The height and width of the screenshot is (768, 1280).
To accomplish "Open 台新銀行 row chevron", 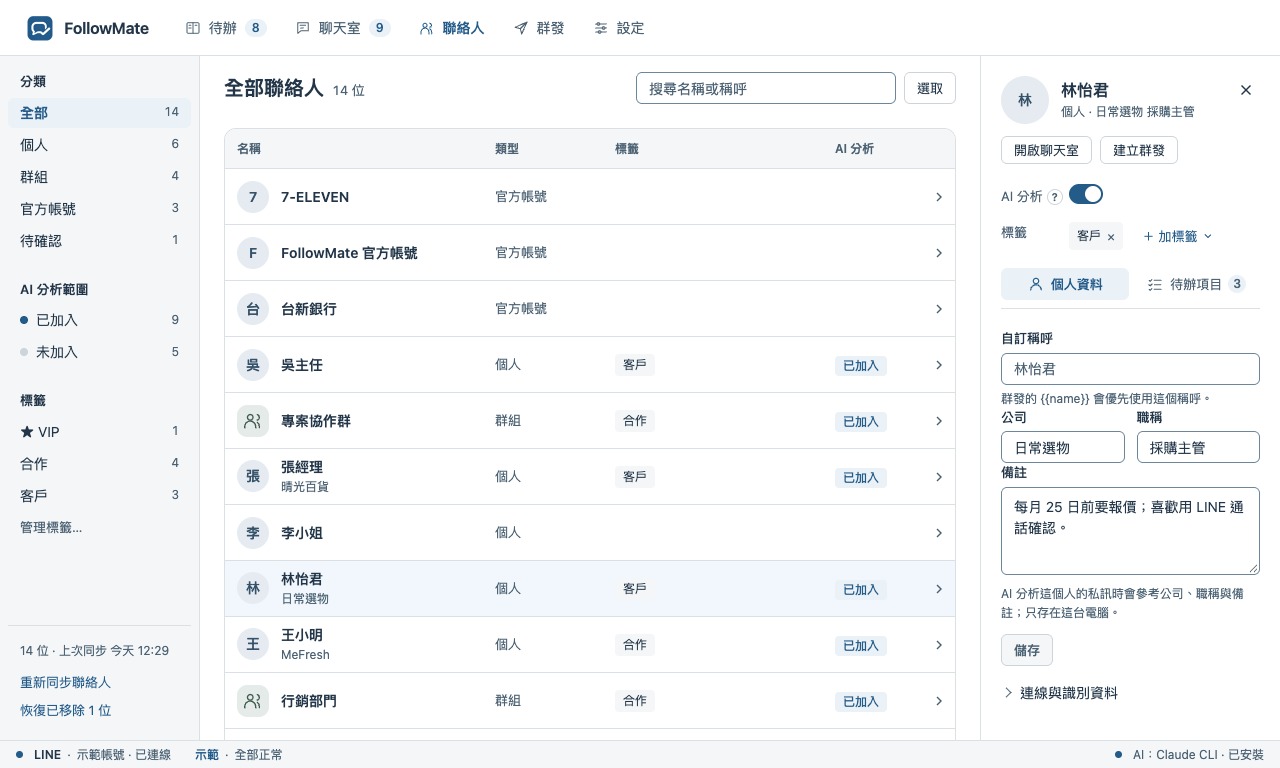I will pos(939,309).
